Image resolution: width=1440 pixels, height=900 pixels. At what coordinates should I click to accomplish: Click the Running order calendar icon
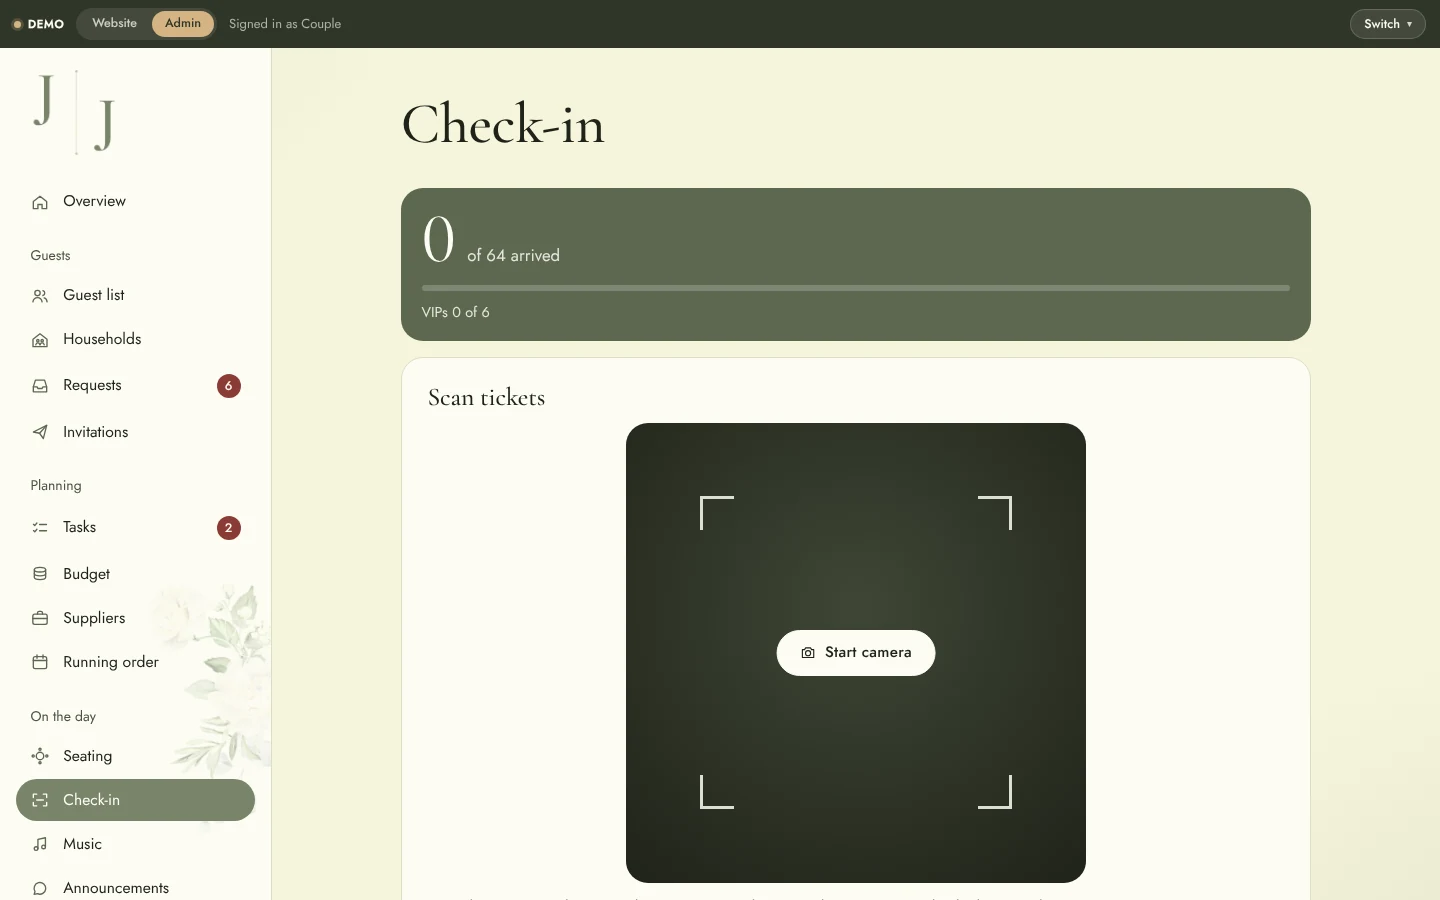point(40,662)
